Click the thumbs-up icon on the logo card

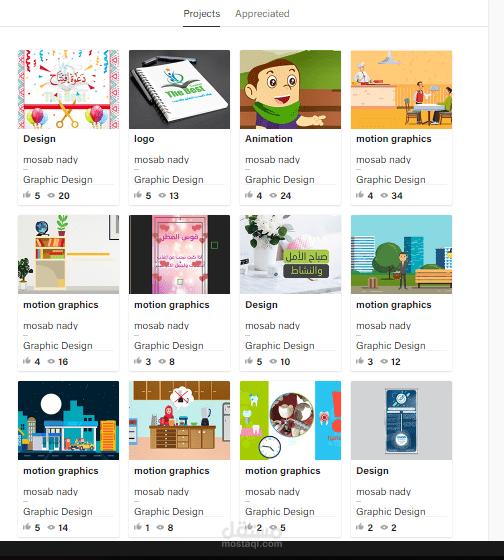pyautogui.click(x=138, y=195)
